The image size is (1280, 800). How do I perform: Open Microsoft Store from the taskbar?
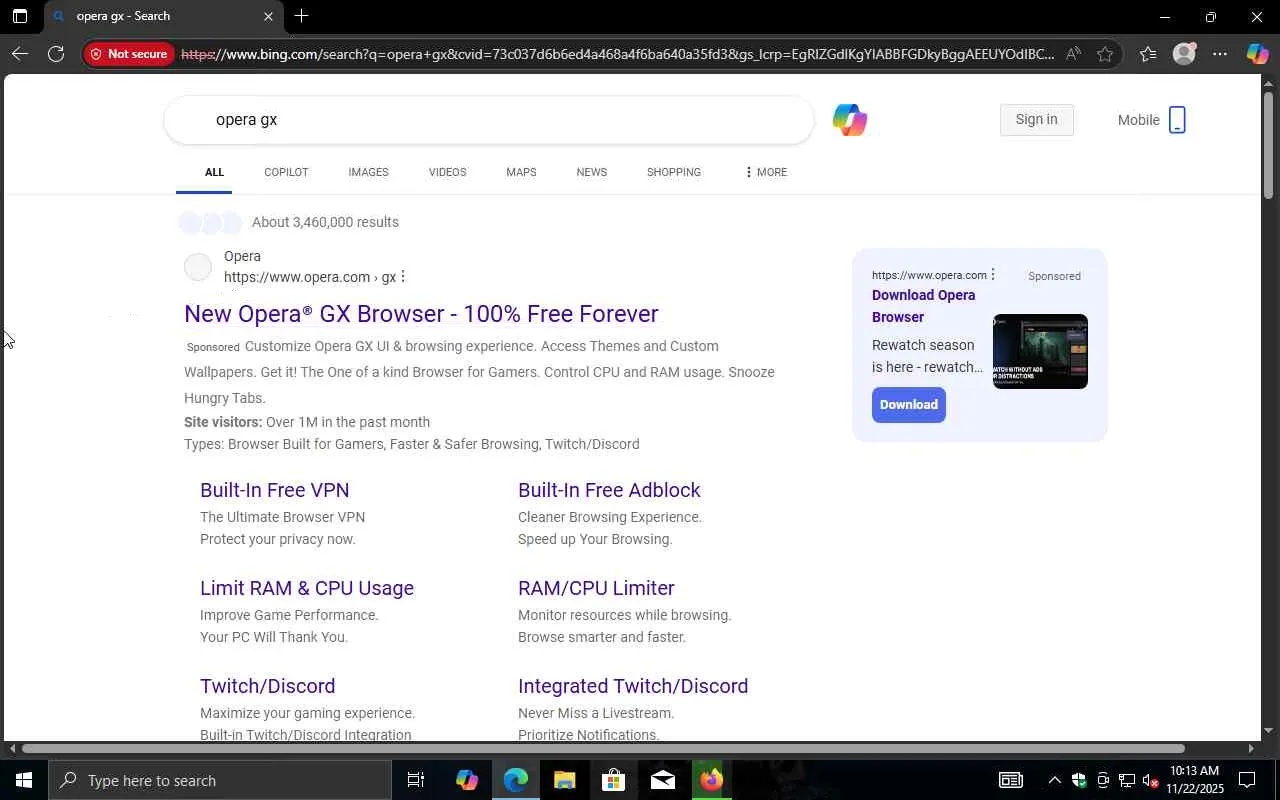(x=613, y=780)
